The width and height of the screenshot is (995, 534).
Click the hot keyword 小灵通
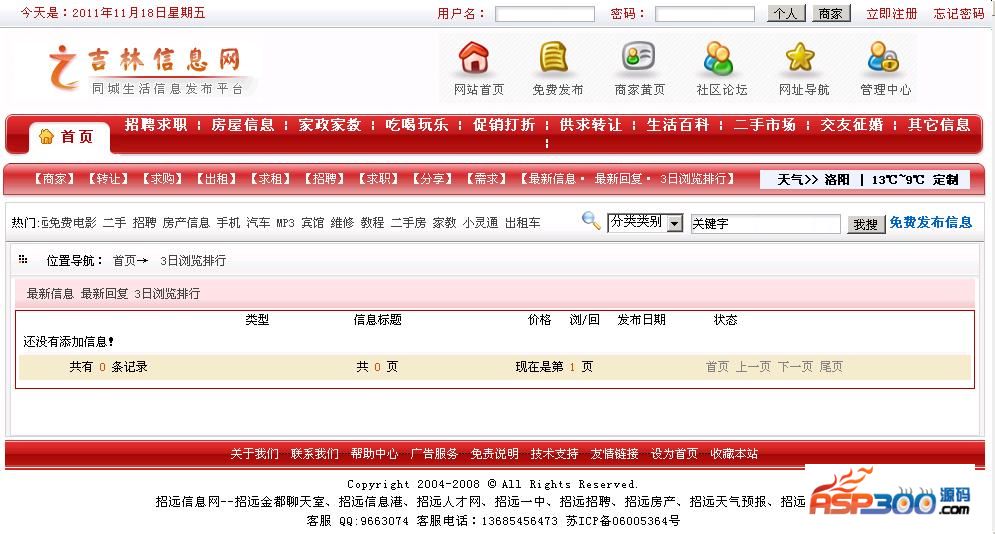tap(480, 223)
